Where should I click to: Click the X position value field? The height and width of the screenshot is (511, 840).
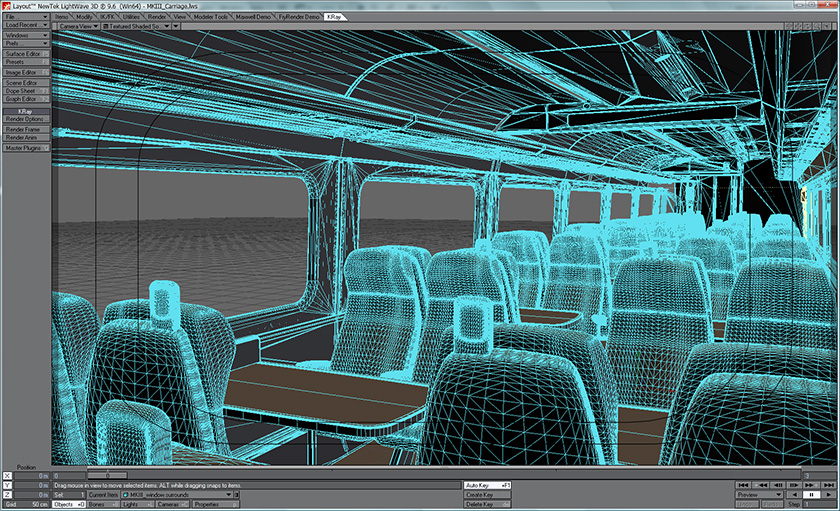coord(33,475)
